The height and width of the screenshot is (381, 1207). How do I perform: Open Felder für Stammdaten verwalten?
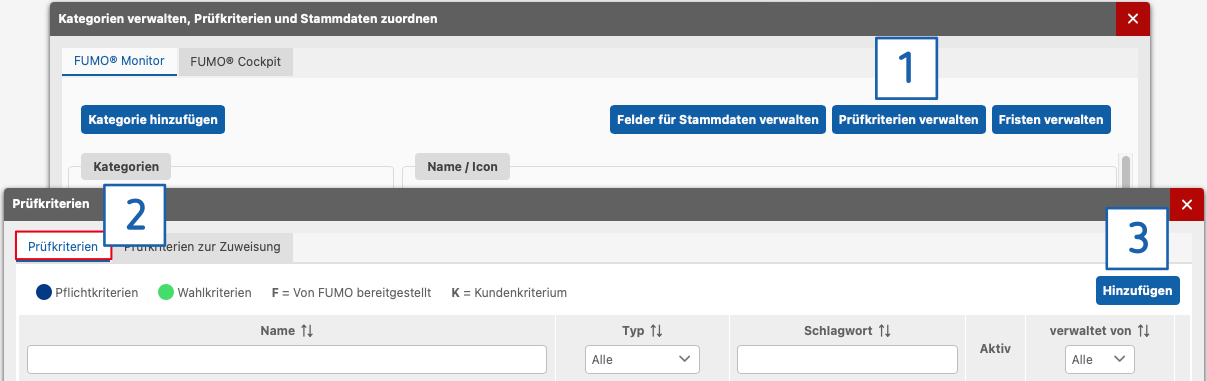(718, 119)
